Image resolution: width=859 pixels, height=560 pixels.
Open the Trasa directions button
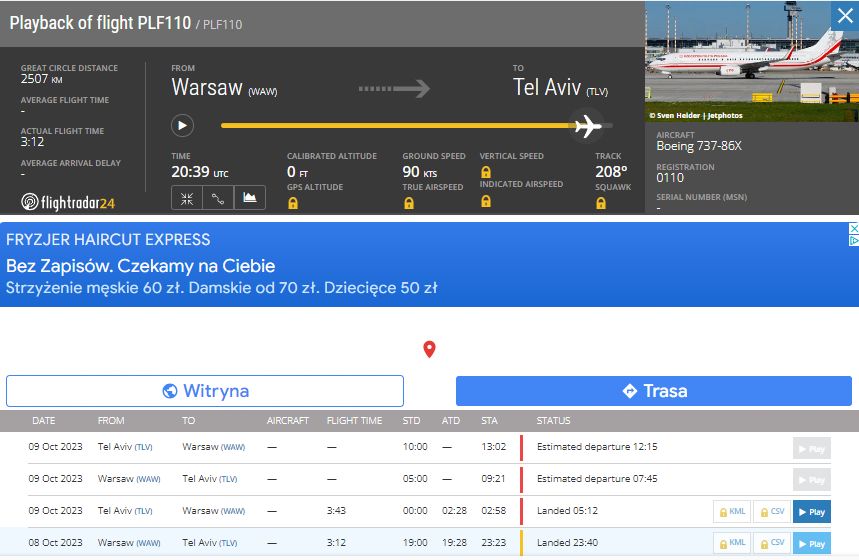[654, 391]
